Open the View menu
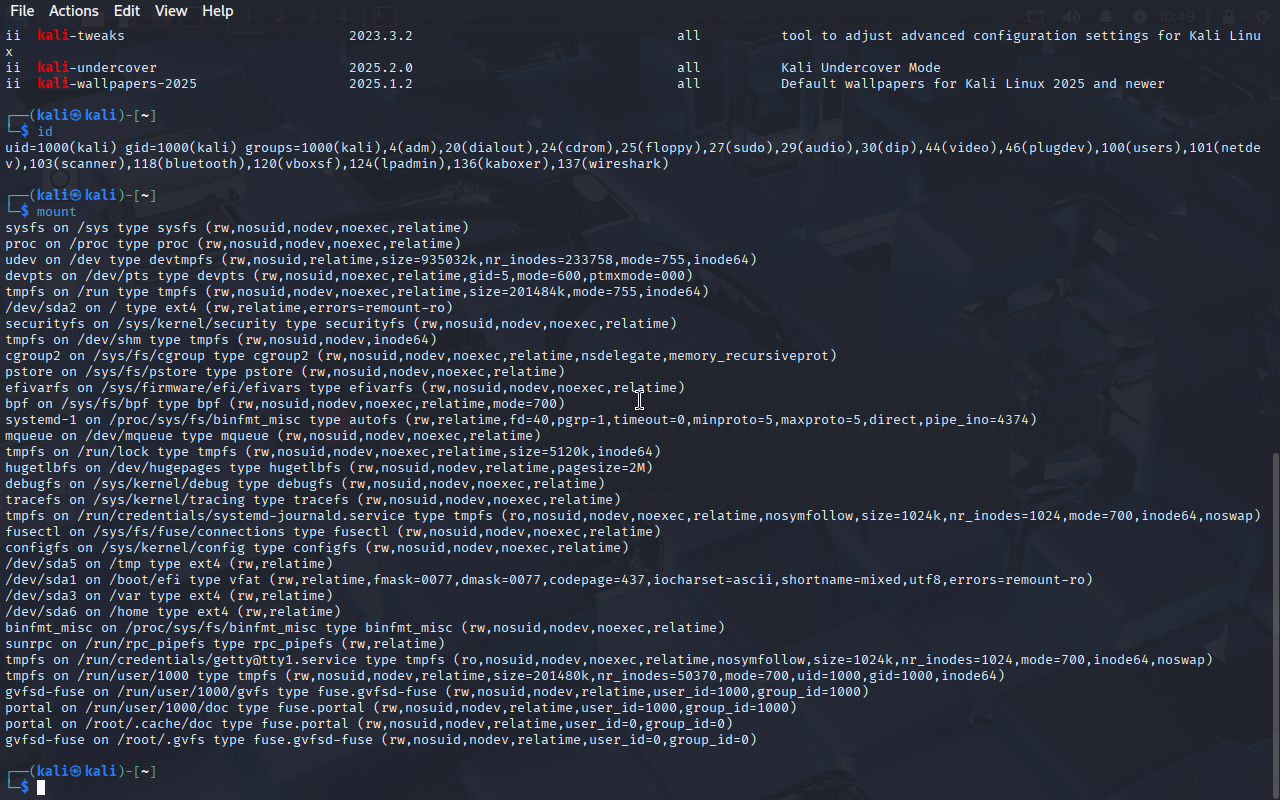The image size is (1280, 800). pyautogui.click(x=171, y=11)
